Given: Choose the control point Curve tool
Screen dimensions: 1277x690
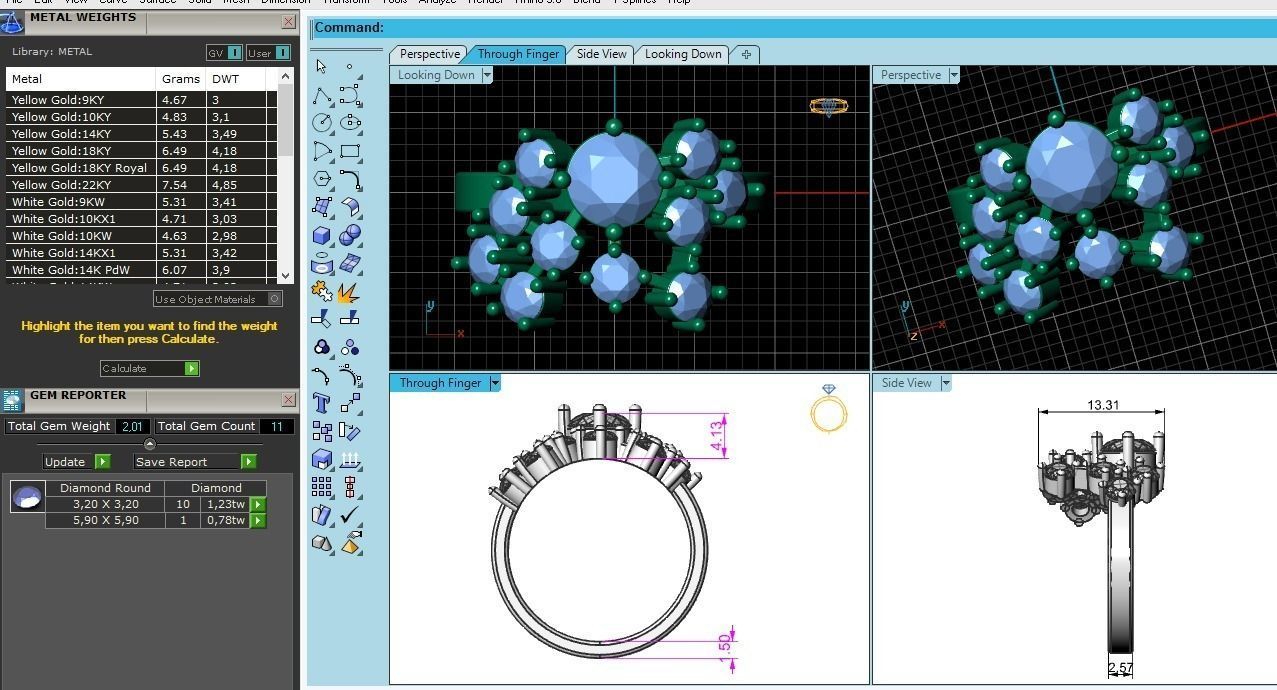Looking at the screenshot, I should [350, 95].
